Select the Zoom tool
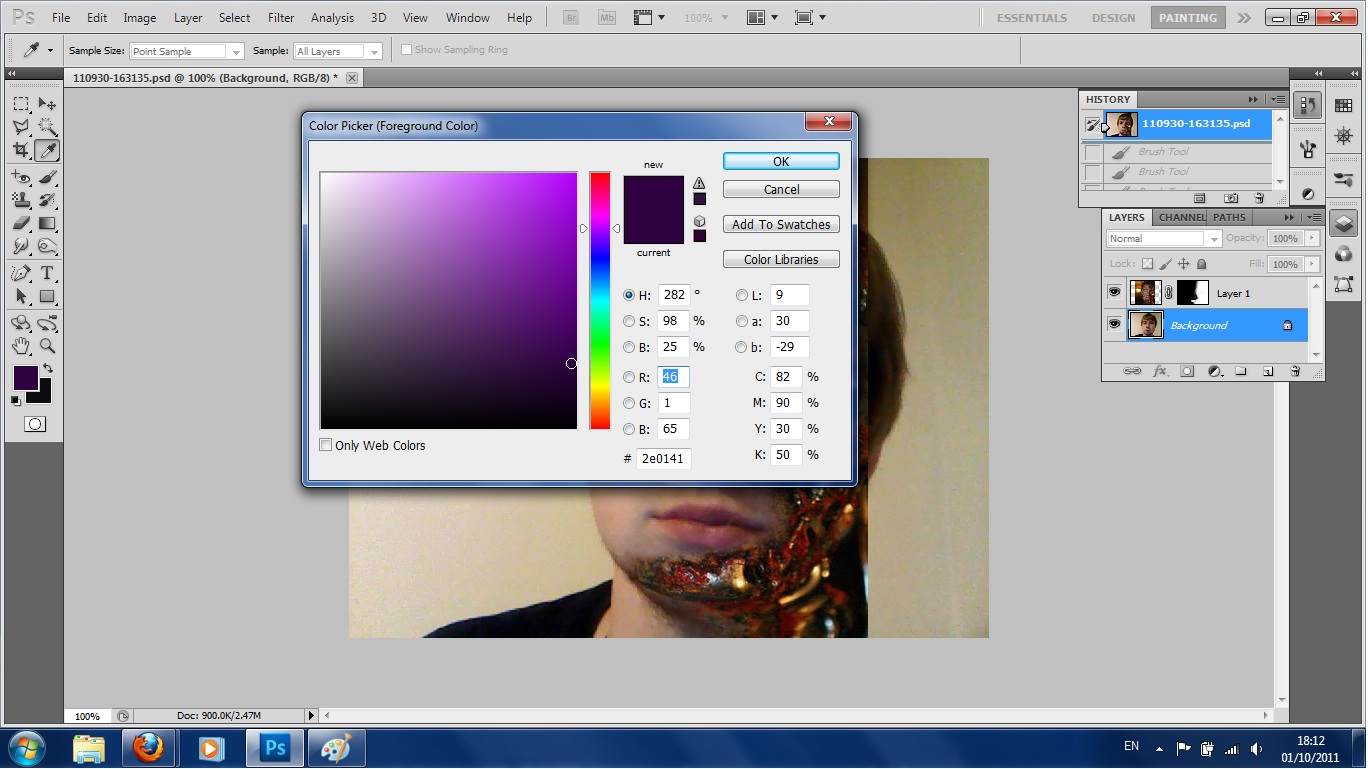Screen dimensions: 1368x769 tap(47, 346)
